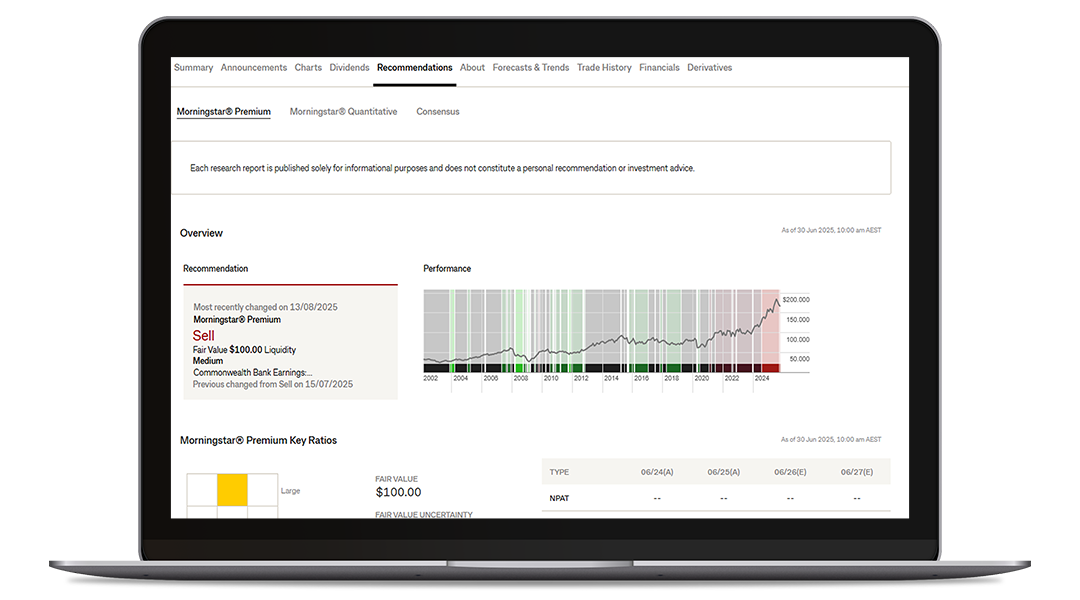This screenshot has width=1080, height=600.
Task: Show the Consensus recommendations sub-tab
Action: click(x=438, y=112)
